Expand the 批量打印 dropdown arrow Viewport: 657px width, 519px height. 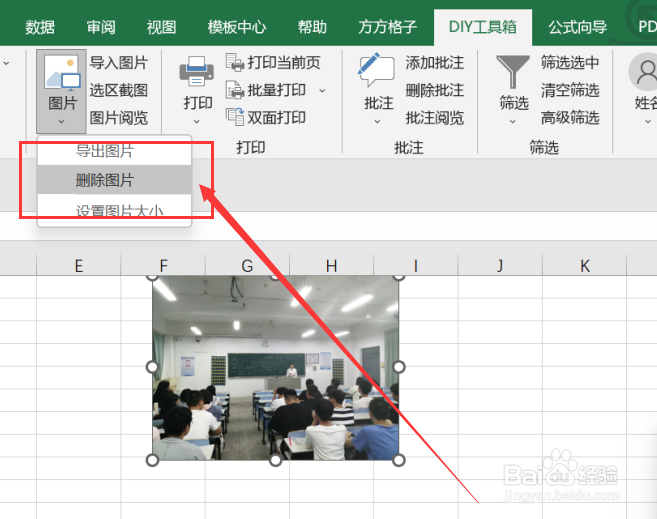pyautogui.click(x=322, y=90)
